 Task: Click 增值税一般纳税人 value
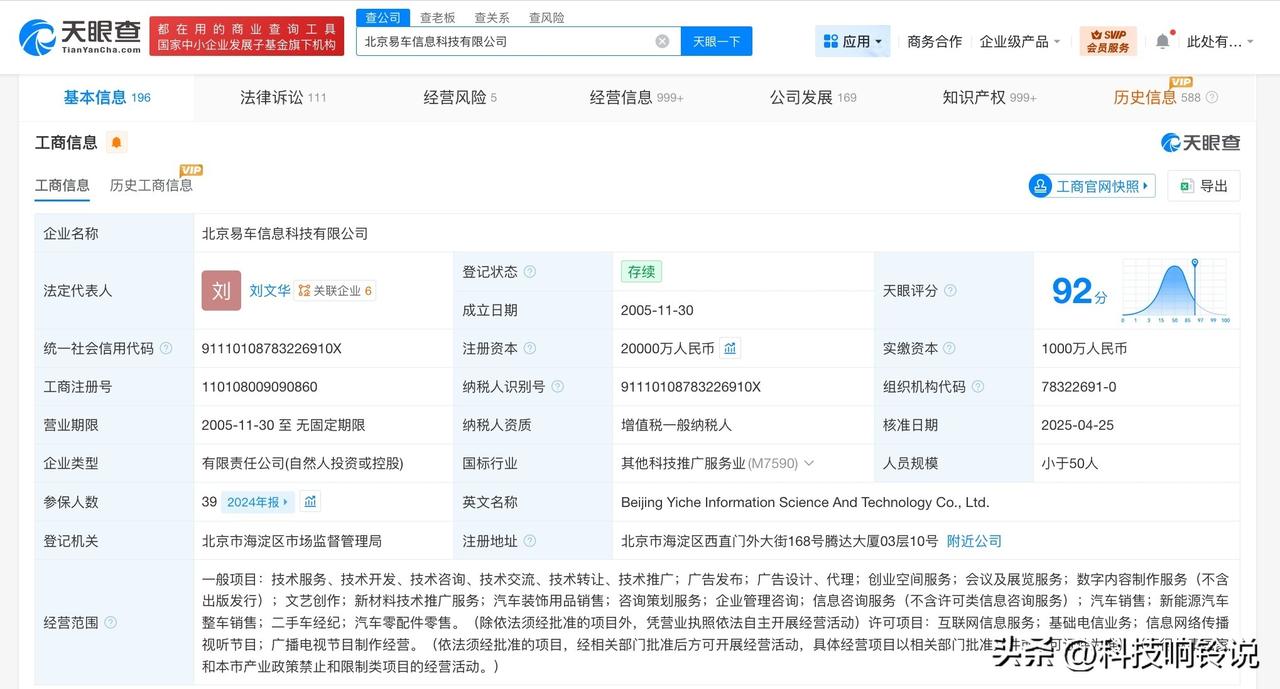[676, 425]
